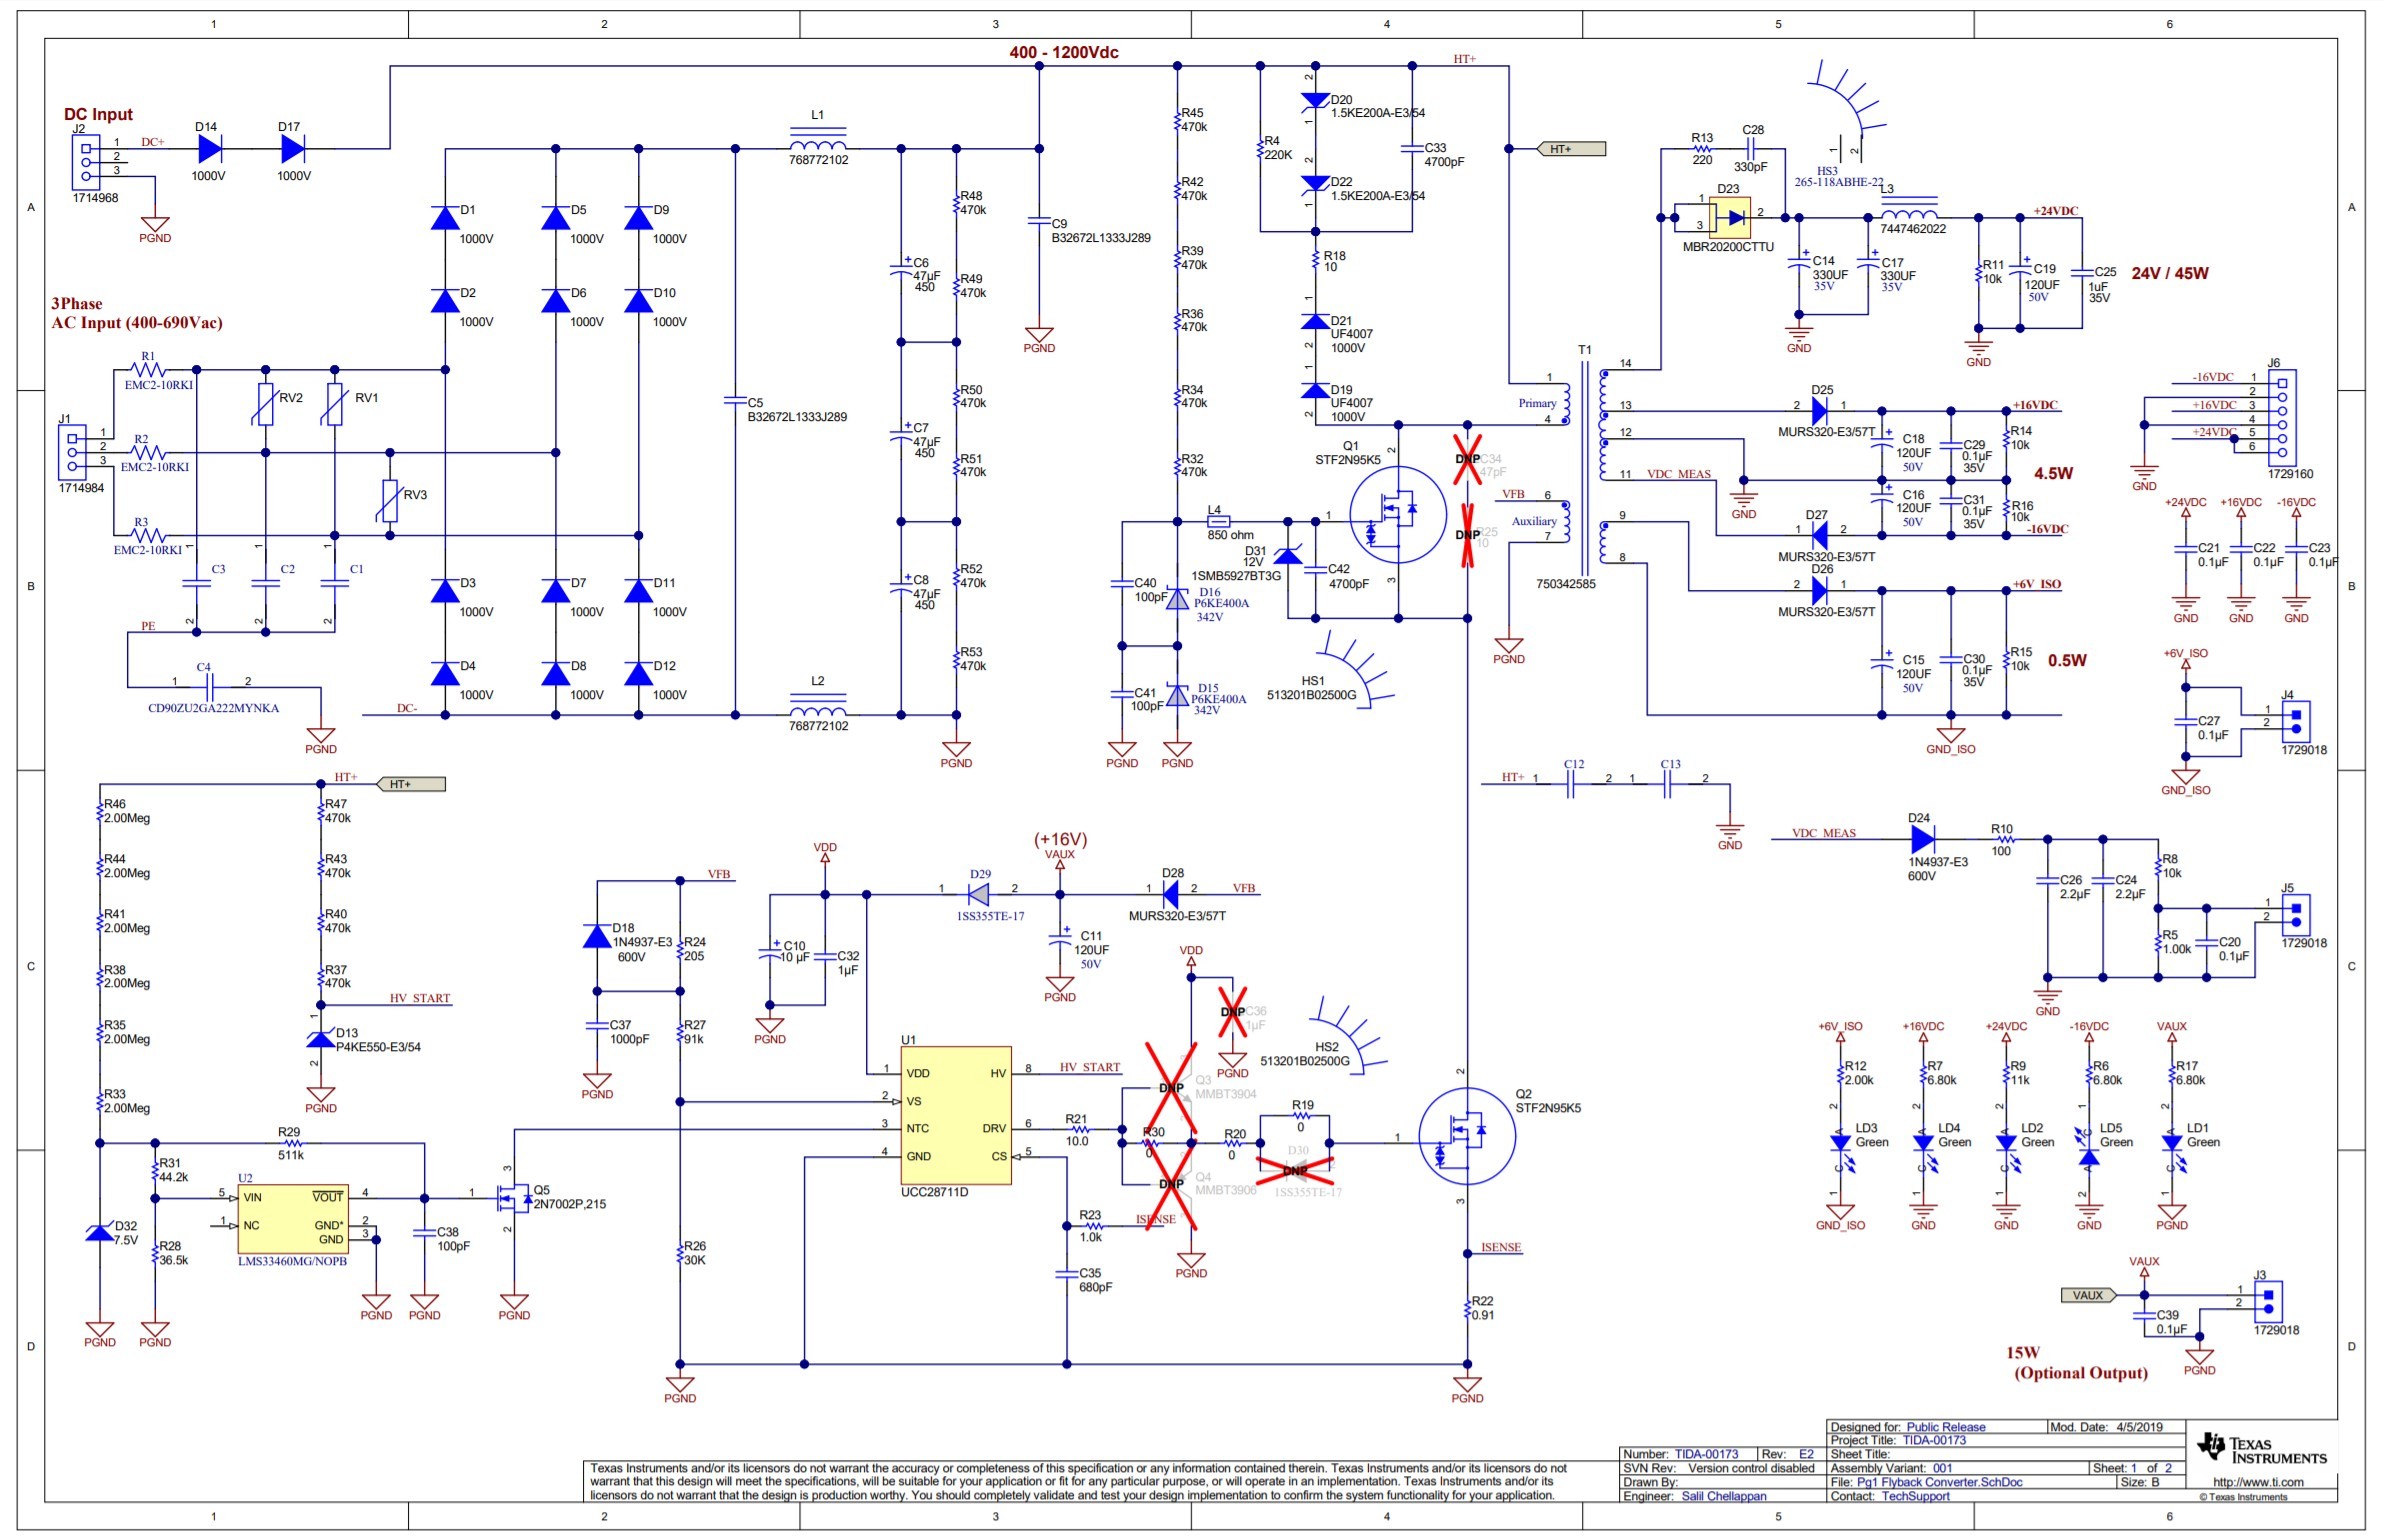The height and width of the screenshot is (1540, 2384).
Task: Open the TechSupport contact link
Action: point(1915,1496)
